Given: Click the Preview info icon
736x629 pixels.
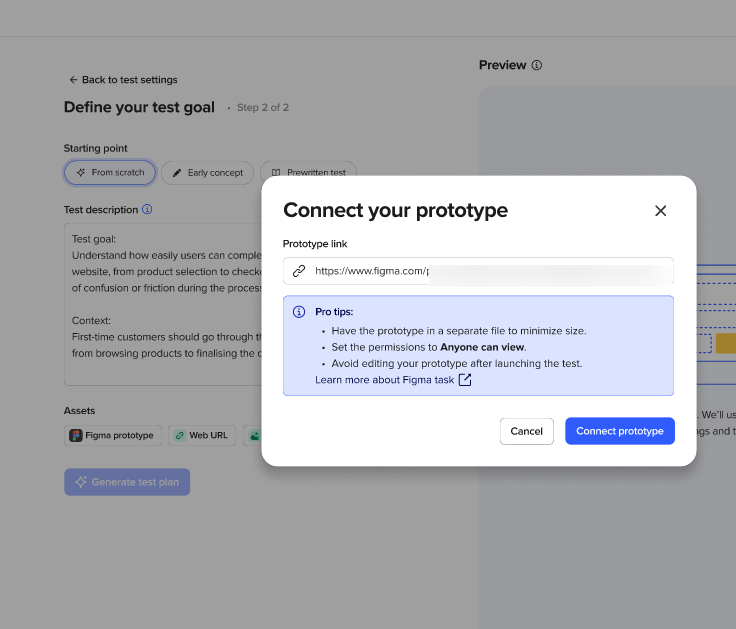Looking at the screenshot, I should click(x=537, y=65).
